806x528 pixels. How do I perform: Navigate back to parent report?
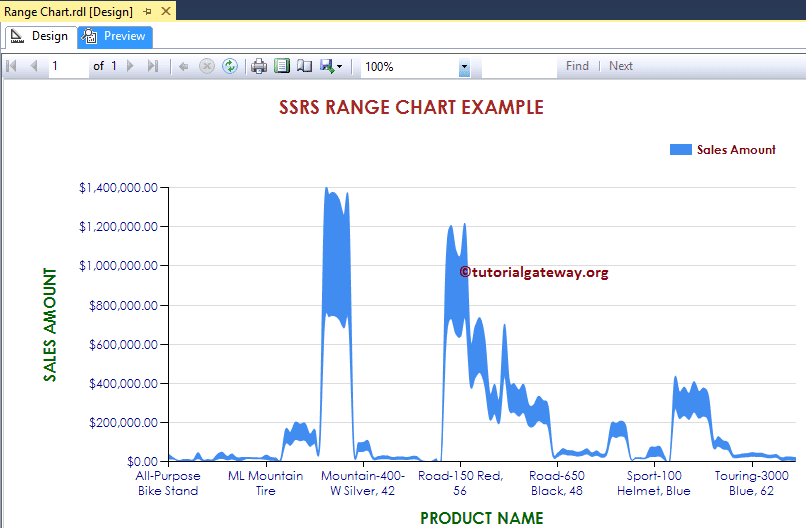[184, 66]
